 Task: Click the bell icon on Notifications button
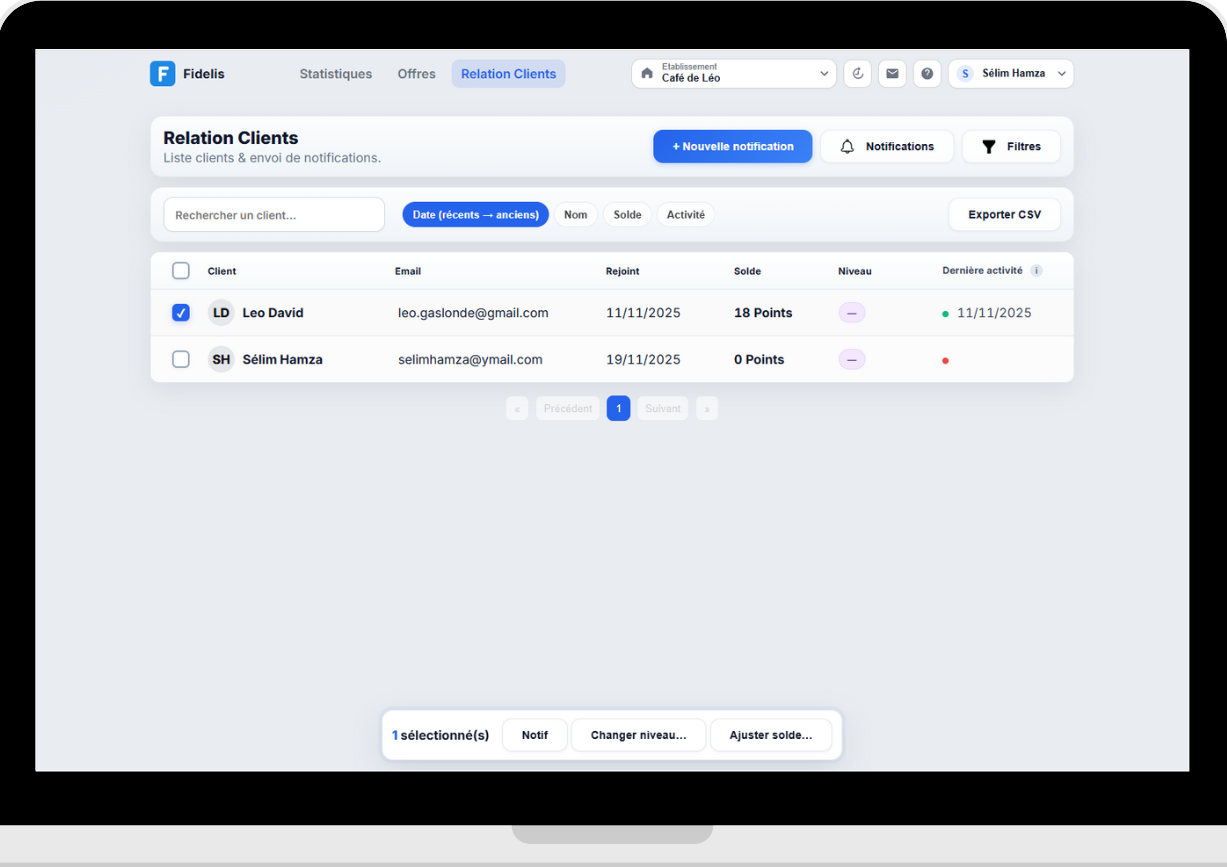[848, 146]
